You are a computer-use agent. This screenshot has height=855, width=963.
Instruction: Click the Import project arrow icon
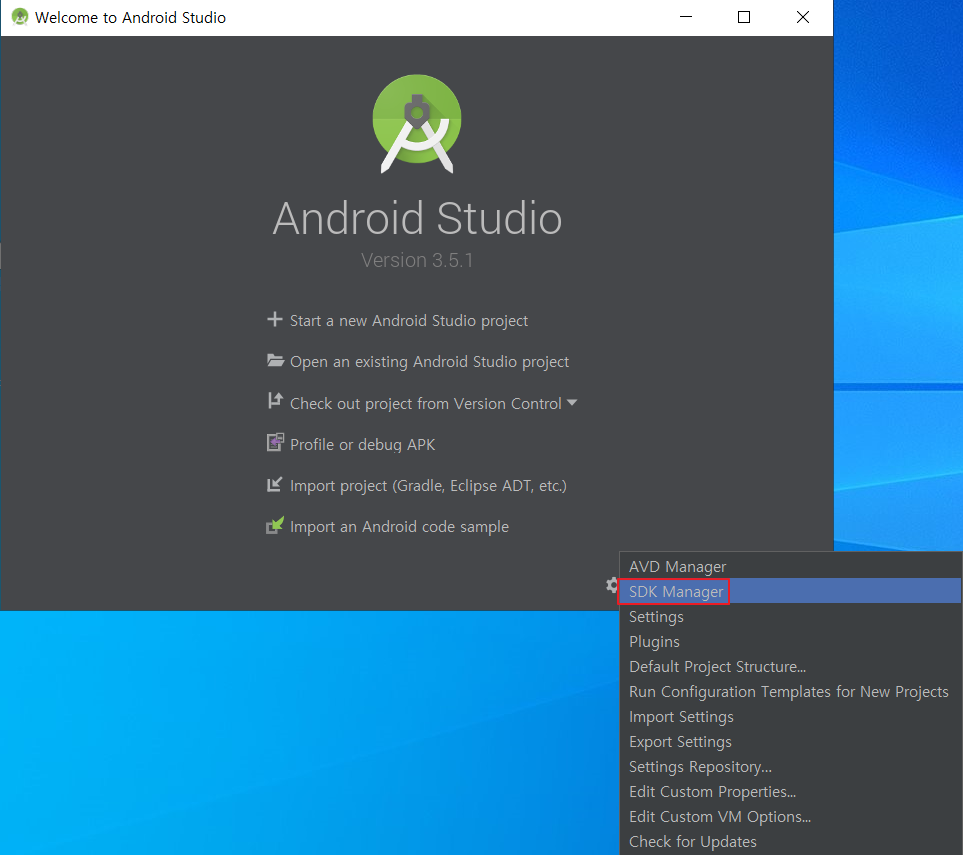pyautogui.click(x=275, y=485)
